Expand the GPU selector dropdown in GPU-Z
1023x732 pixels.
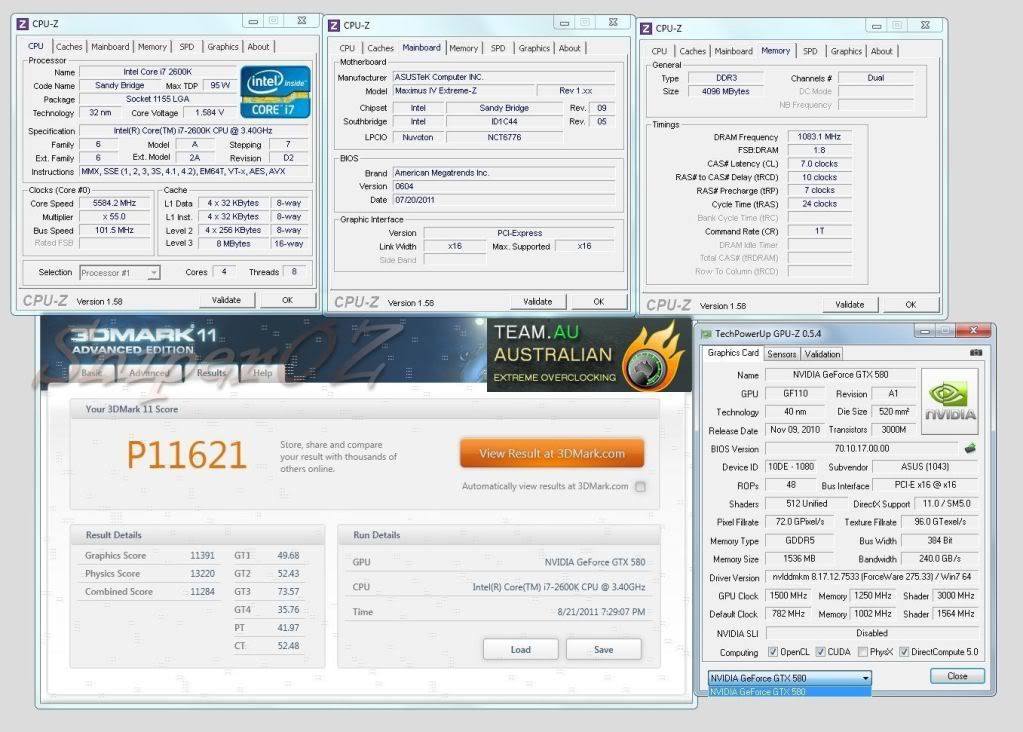pyautogui.click(x=864, y=677)
